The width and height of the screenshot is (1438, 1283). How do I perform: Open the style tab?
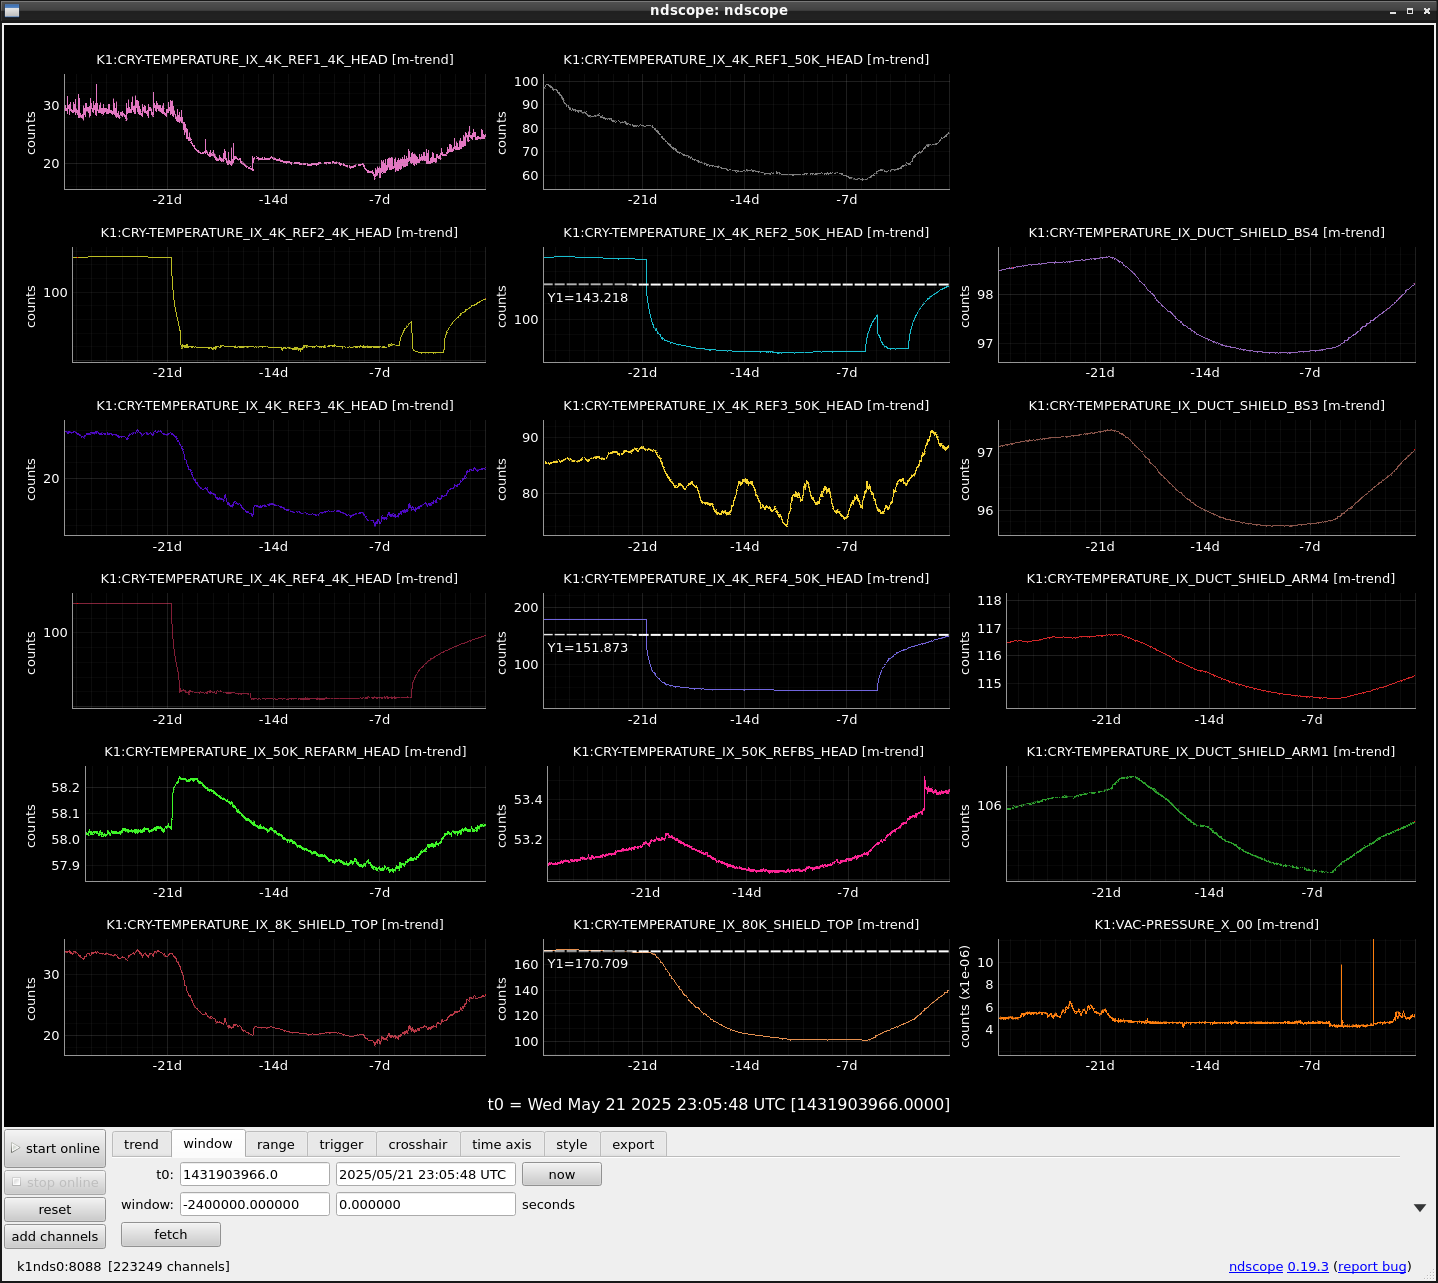[572, 1144]
